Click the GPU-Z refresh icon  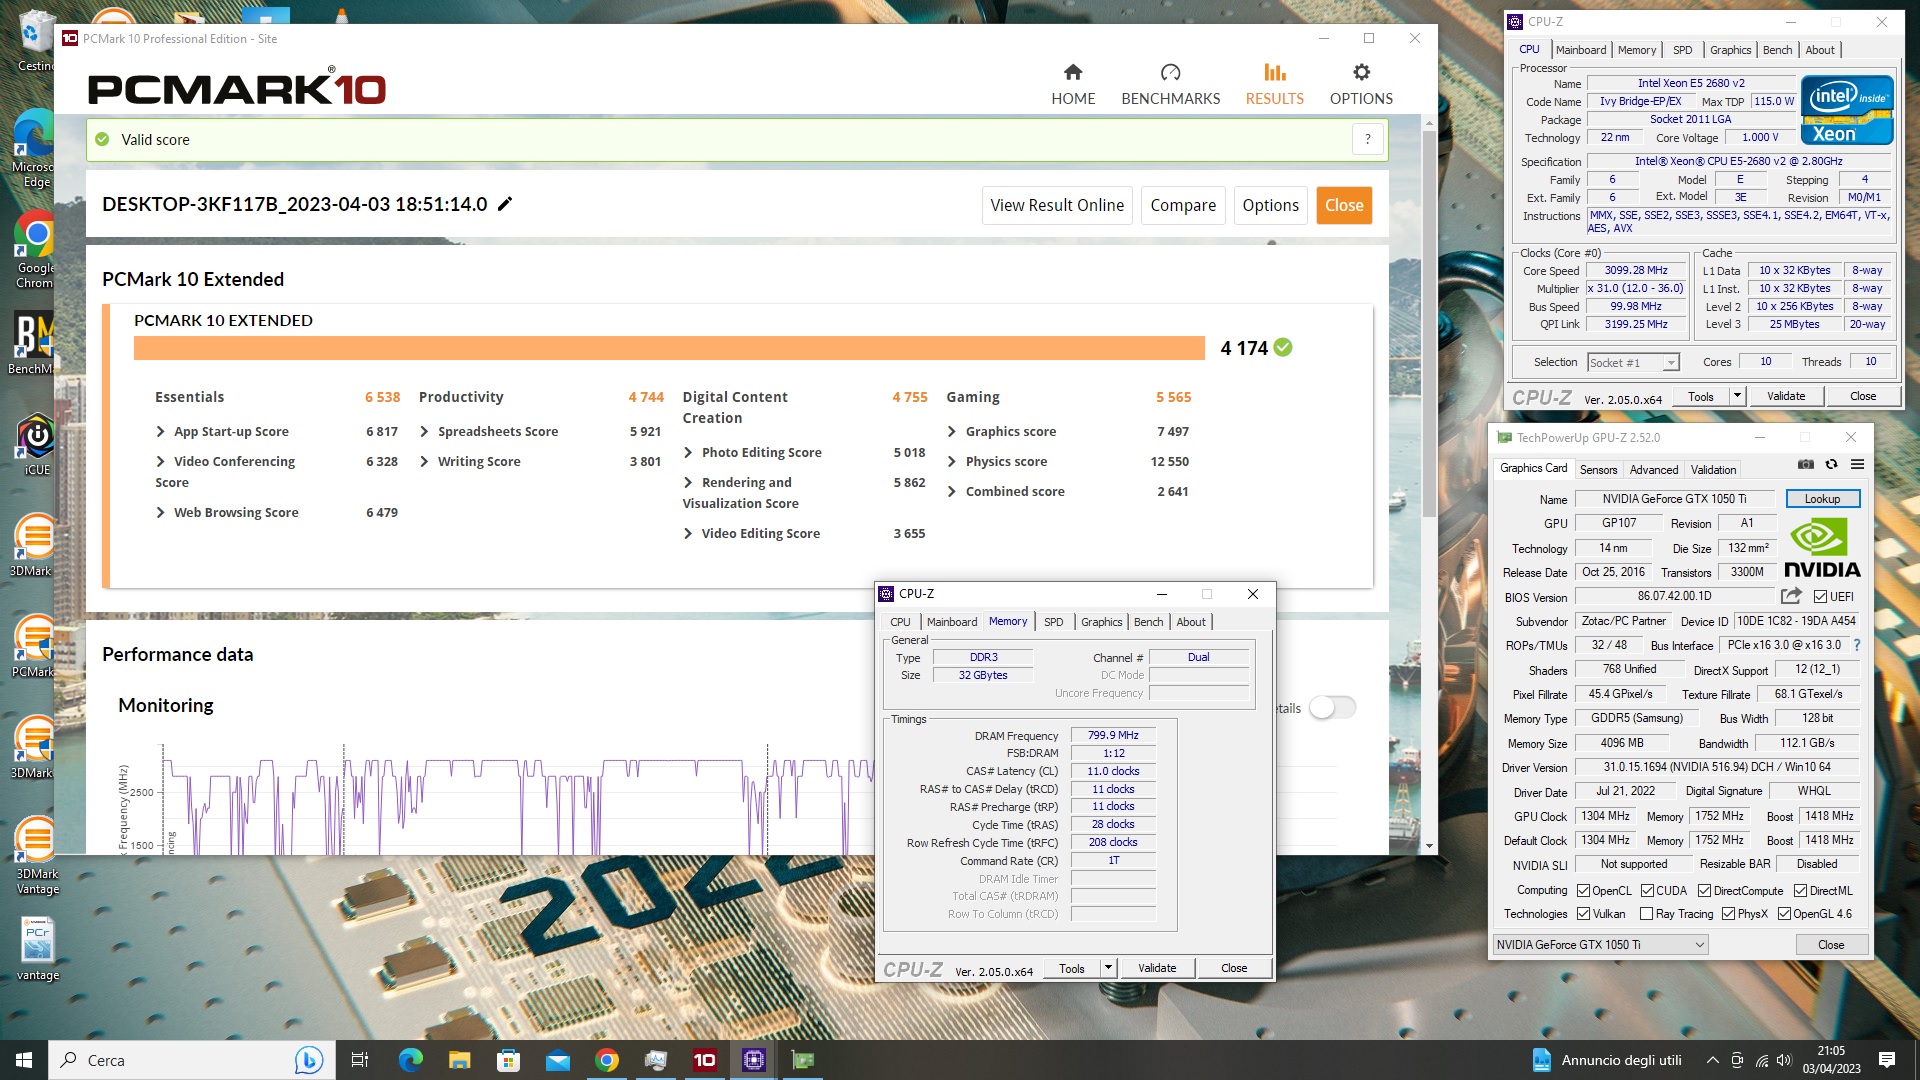pos(1831,464)
